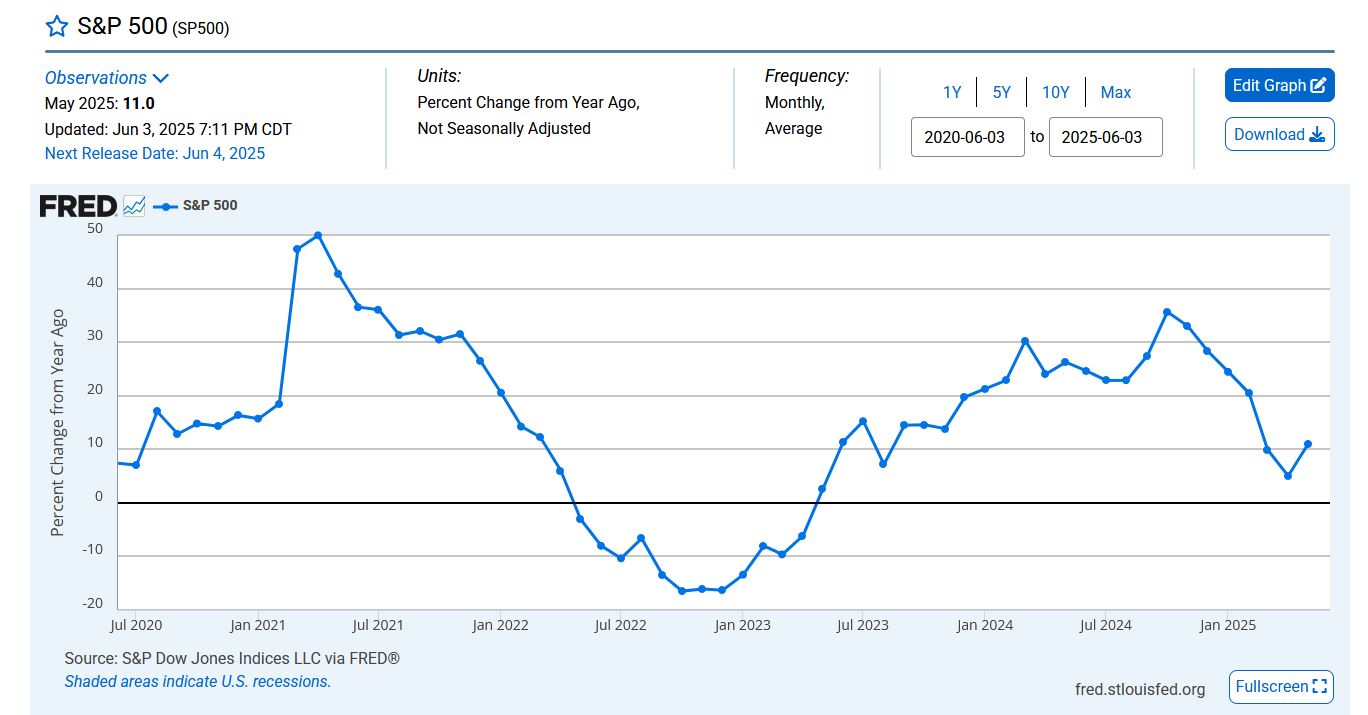Switch to the 10Y date range
Viewport: 1368px width, 715px height.
(1055, 92)
